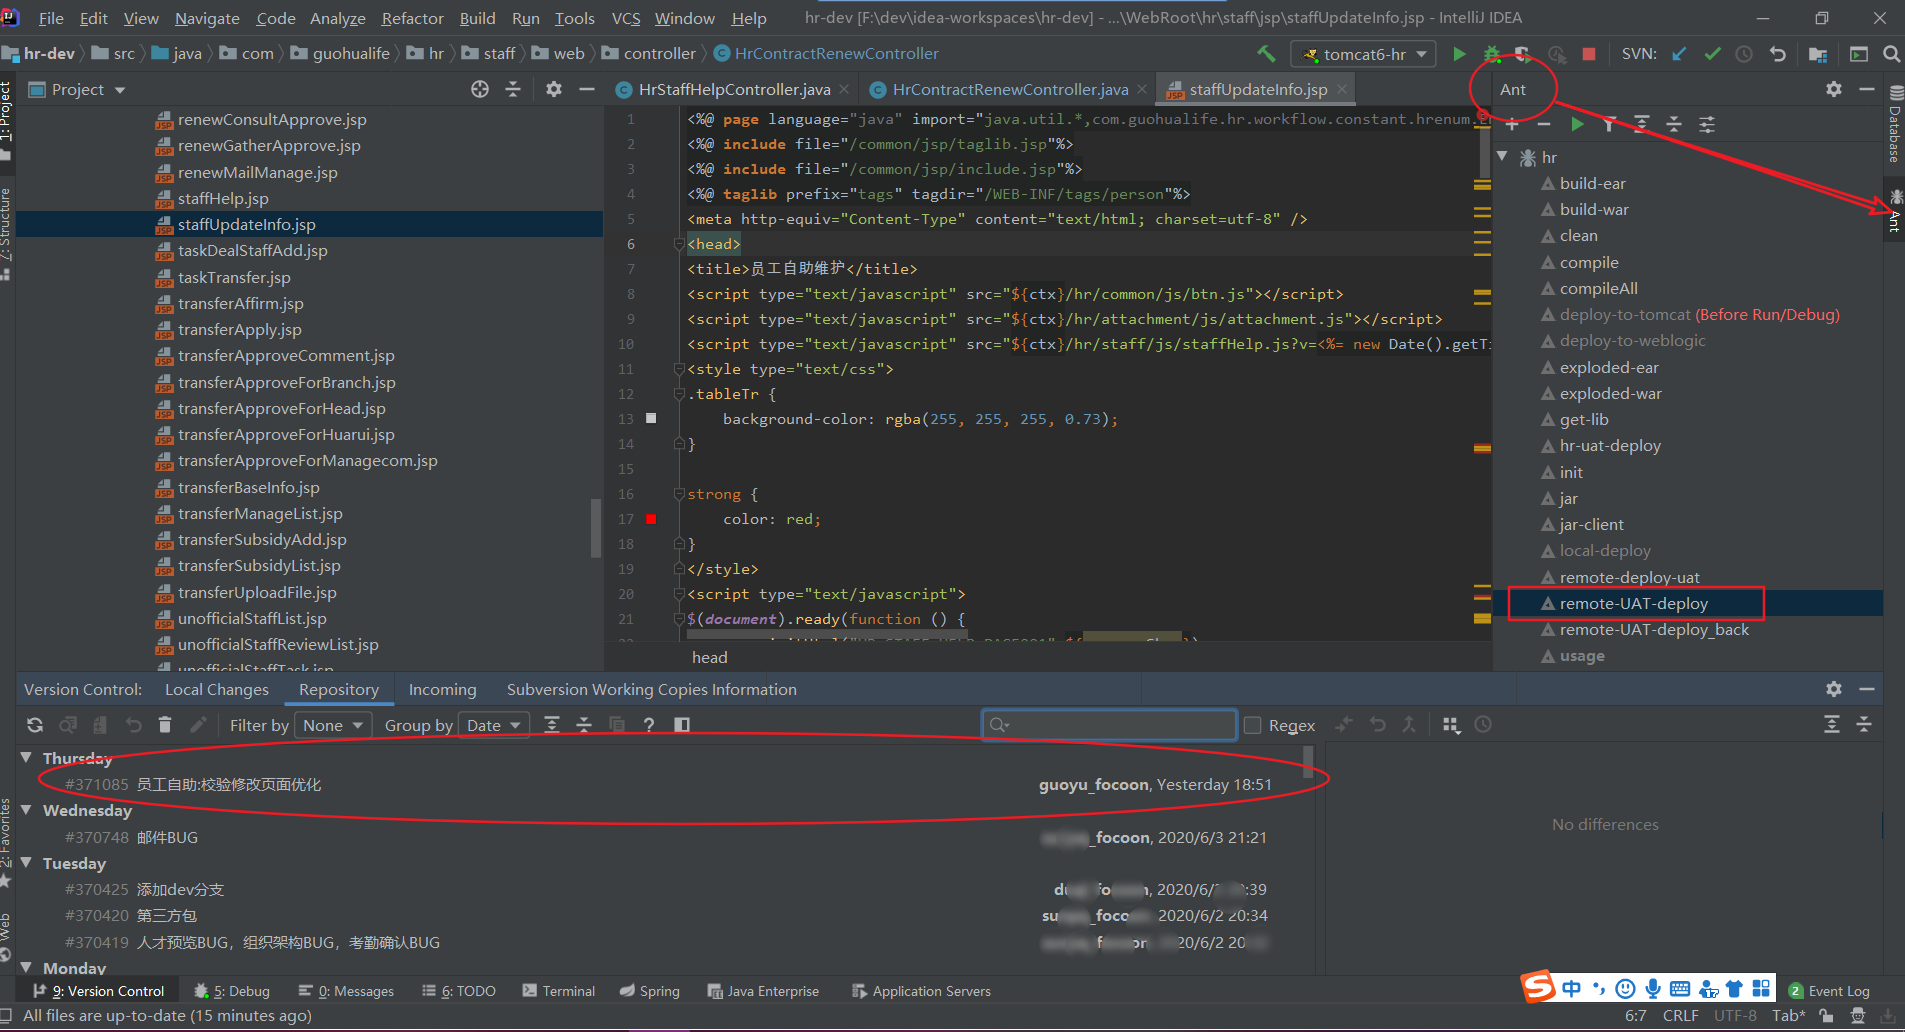Collapse the Thursday commit group
This screenshot has height=1032, width=1905.
pos(27,758)
